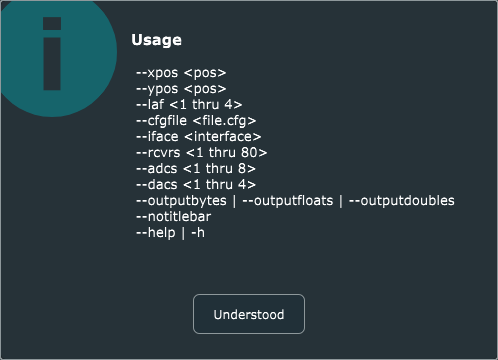The width and height of the screenshot is (498, 360).
Task: Click the --outputdoubles option text
Action: point(402,201)
